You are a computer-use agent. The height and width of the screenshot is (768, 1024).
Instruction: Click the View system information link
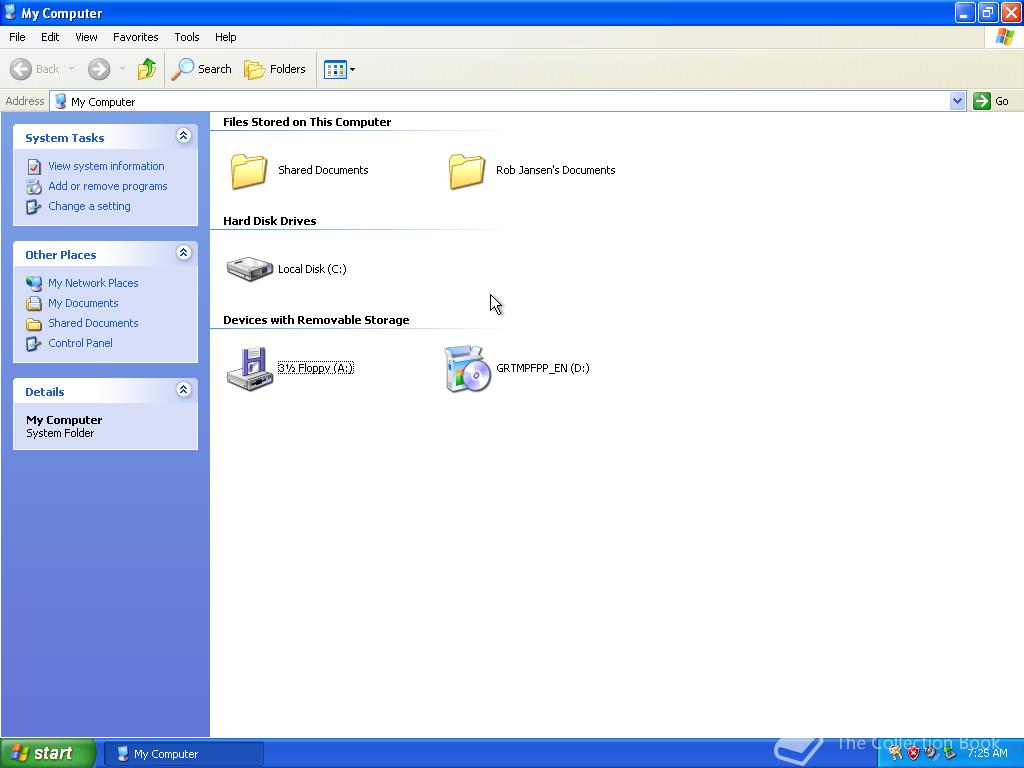(106, 166)
